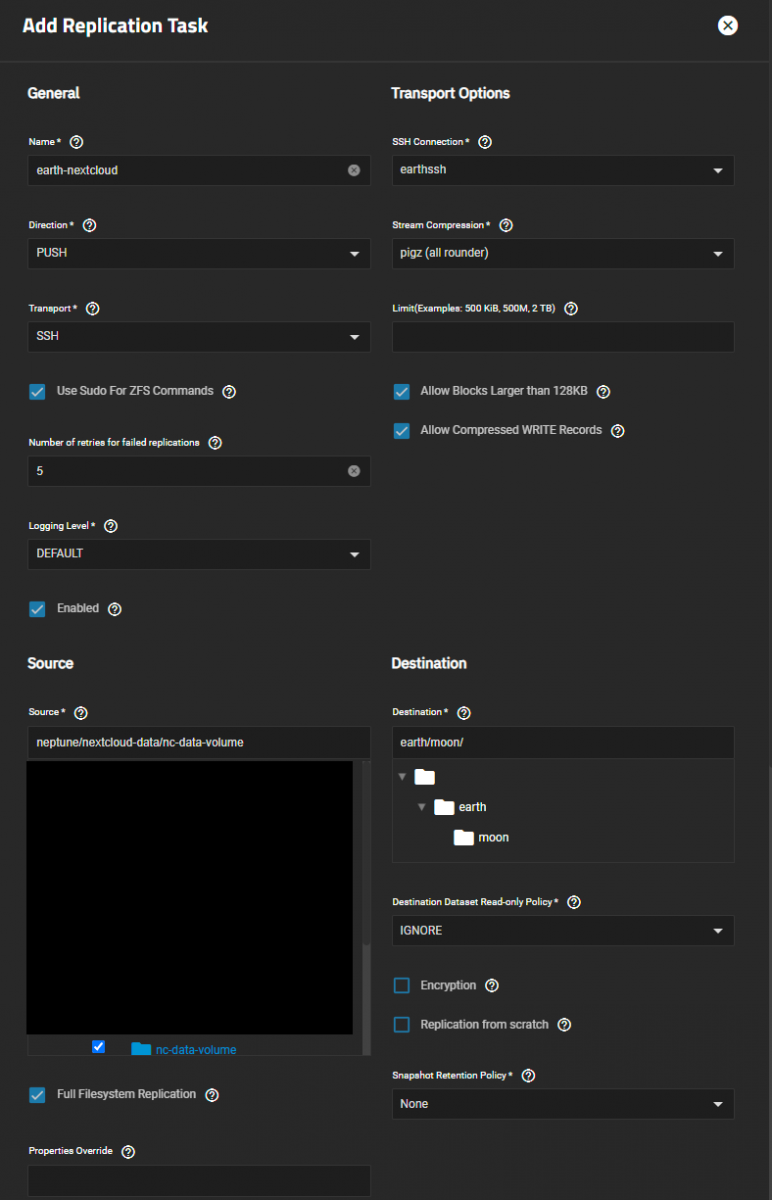The width and height of the screenshot is (772, 1200).
Task: Show help for Enabled checkbox
Action: pos(115,609)
